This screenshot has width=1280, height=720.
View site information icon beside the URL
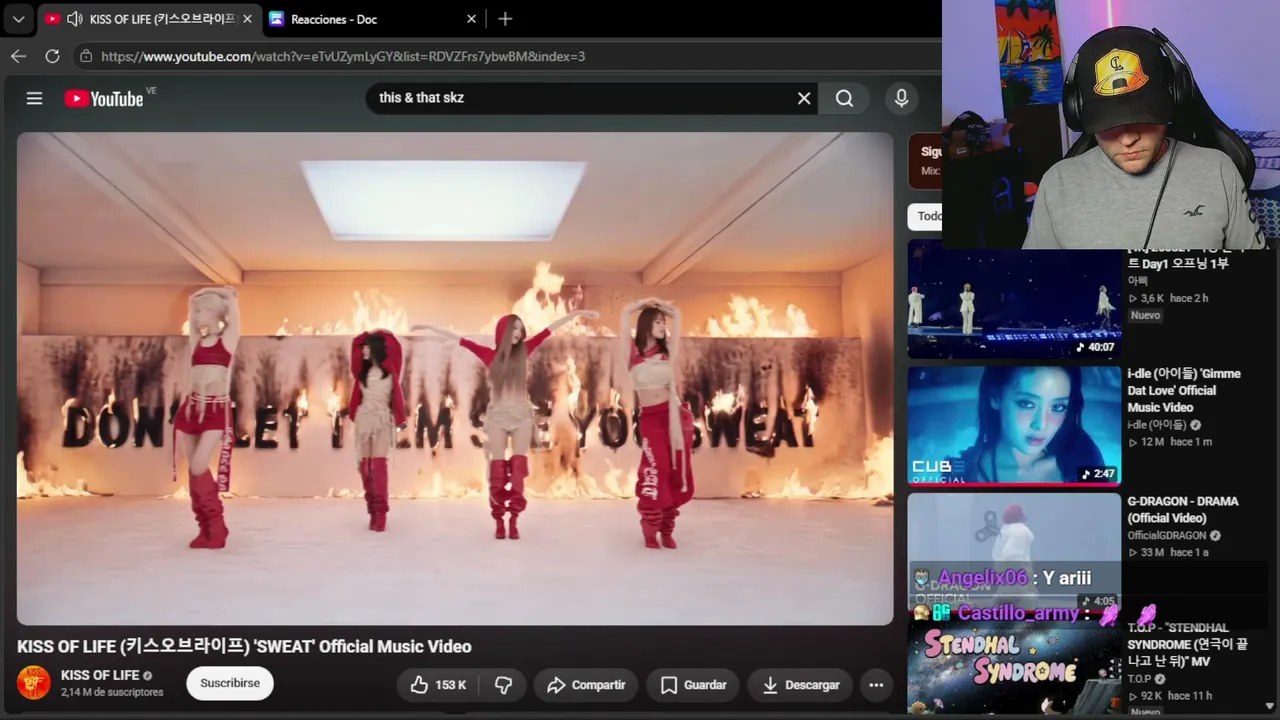pyautogui.click(x=86, y=56)
